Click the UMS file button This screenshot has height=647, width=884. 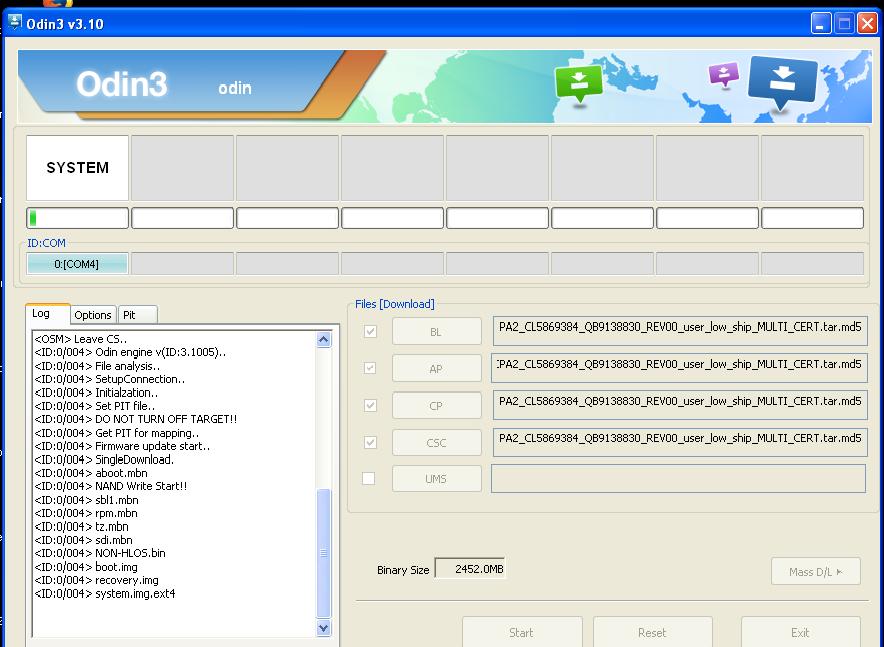click(437, 479)
